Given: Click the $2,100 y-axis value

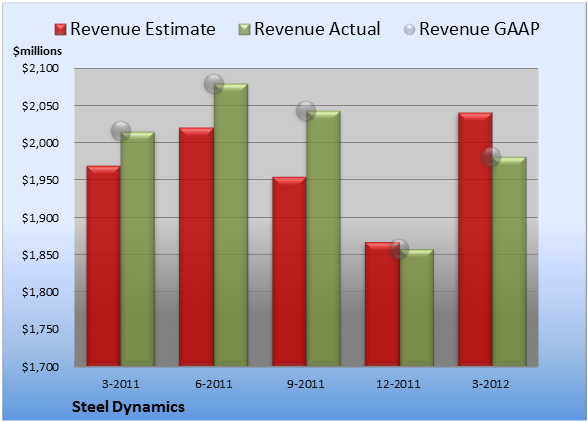Looking at the screenshot, I should pos(40,68).
